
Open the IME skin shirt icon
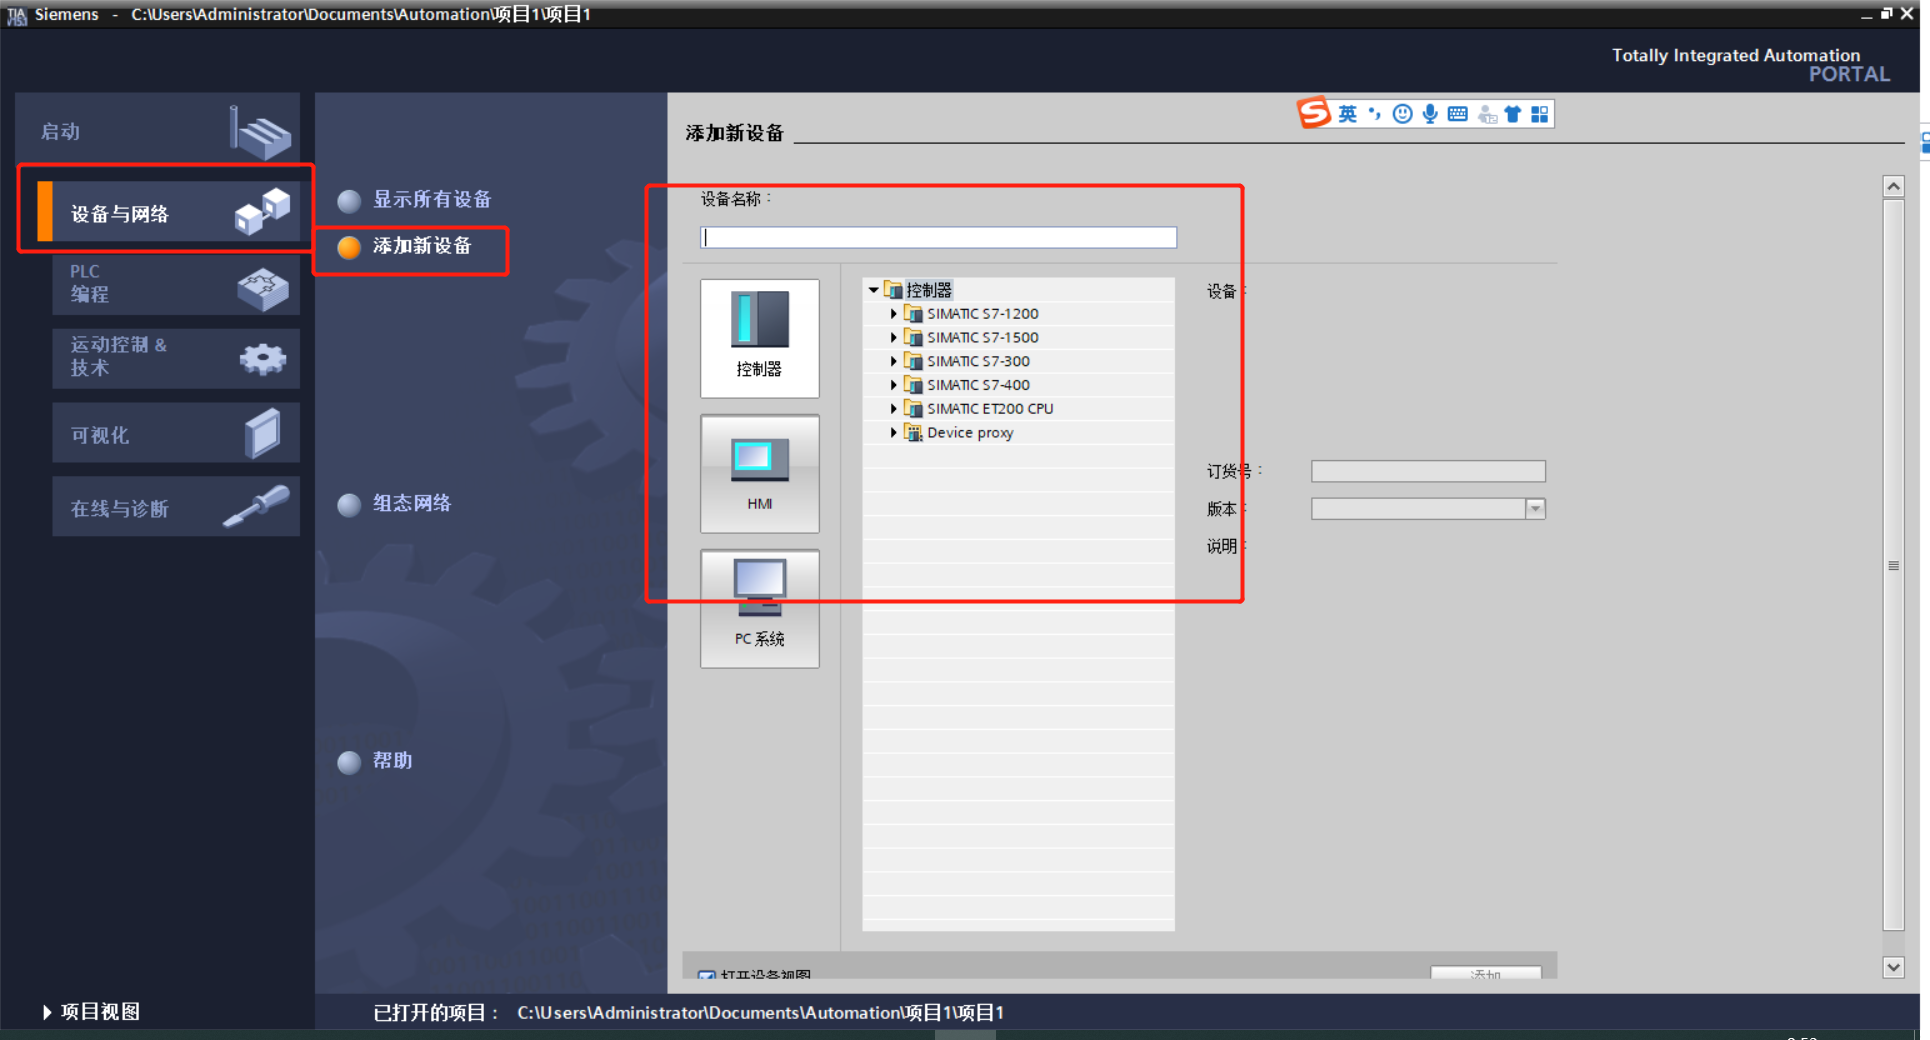[1513, 114]
